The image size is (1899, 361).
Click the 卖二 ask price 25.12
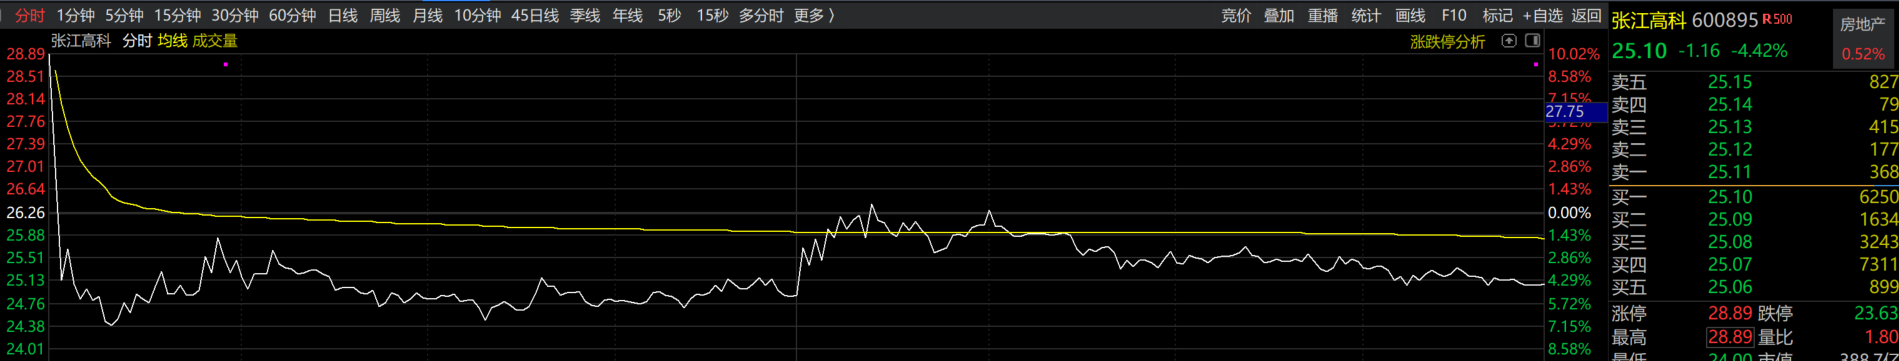coord(1729,150)
